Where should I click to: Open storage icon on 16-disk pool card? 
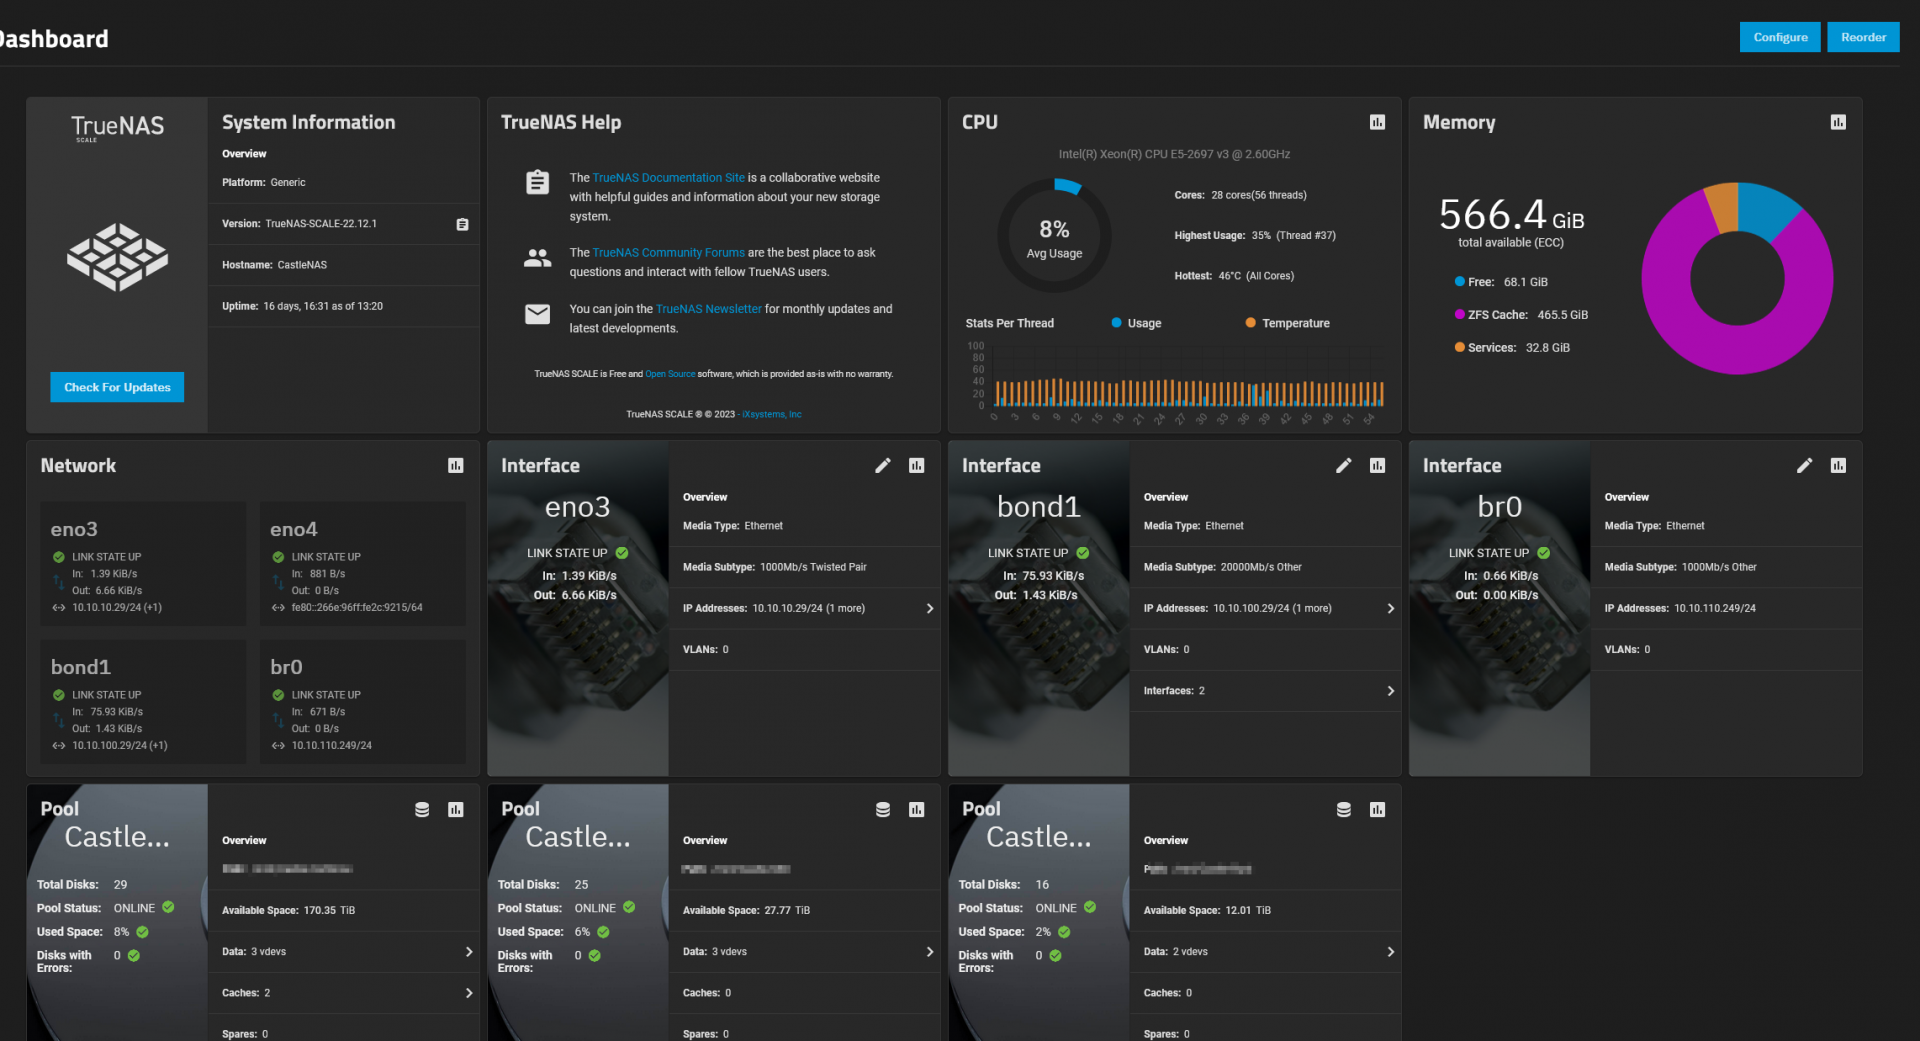click(x=1344, y=809)
